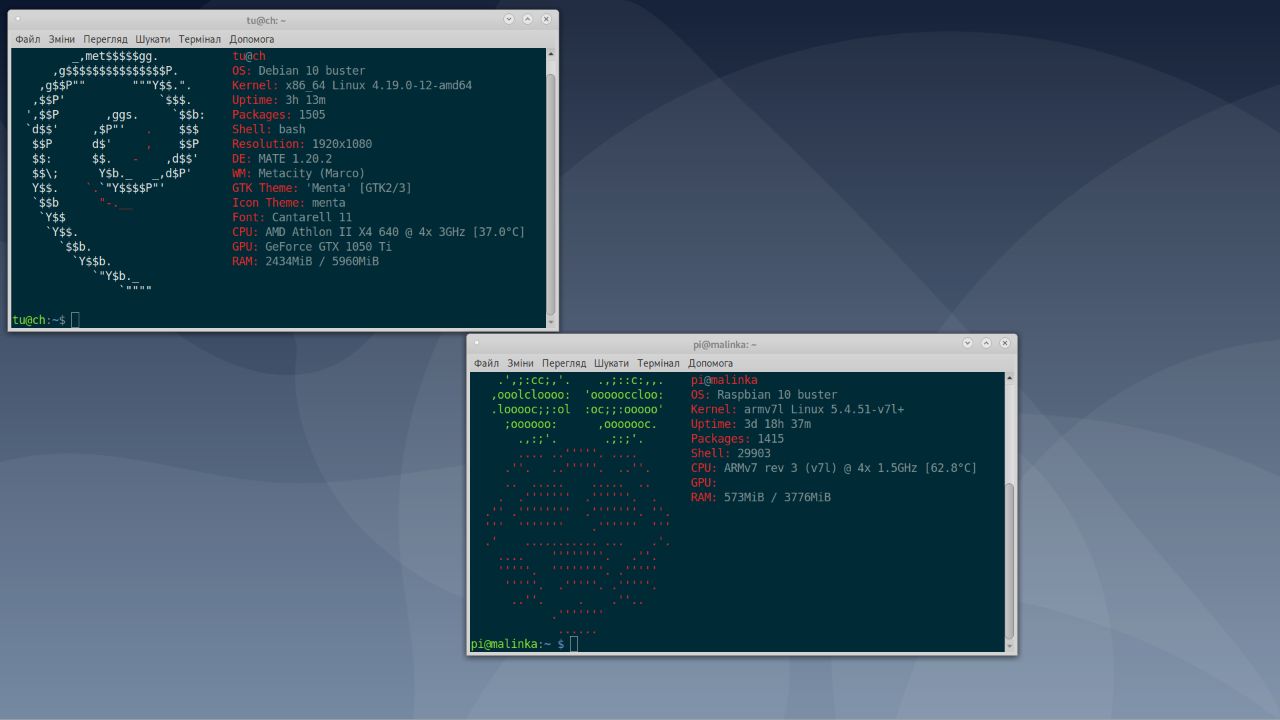Image resolution: width=1280 pixels, height=720 pixels.
Task: Minimize the tu@ch terminal window
Action: 509,19
